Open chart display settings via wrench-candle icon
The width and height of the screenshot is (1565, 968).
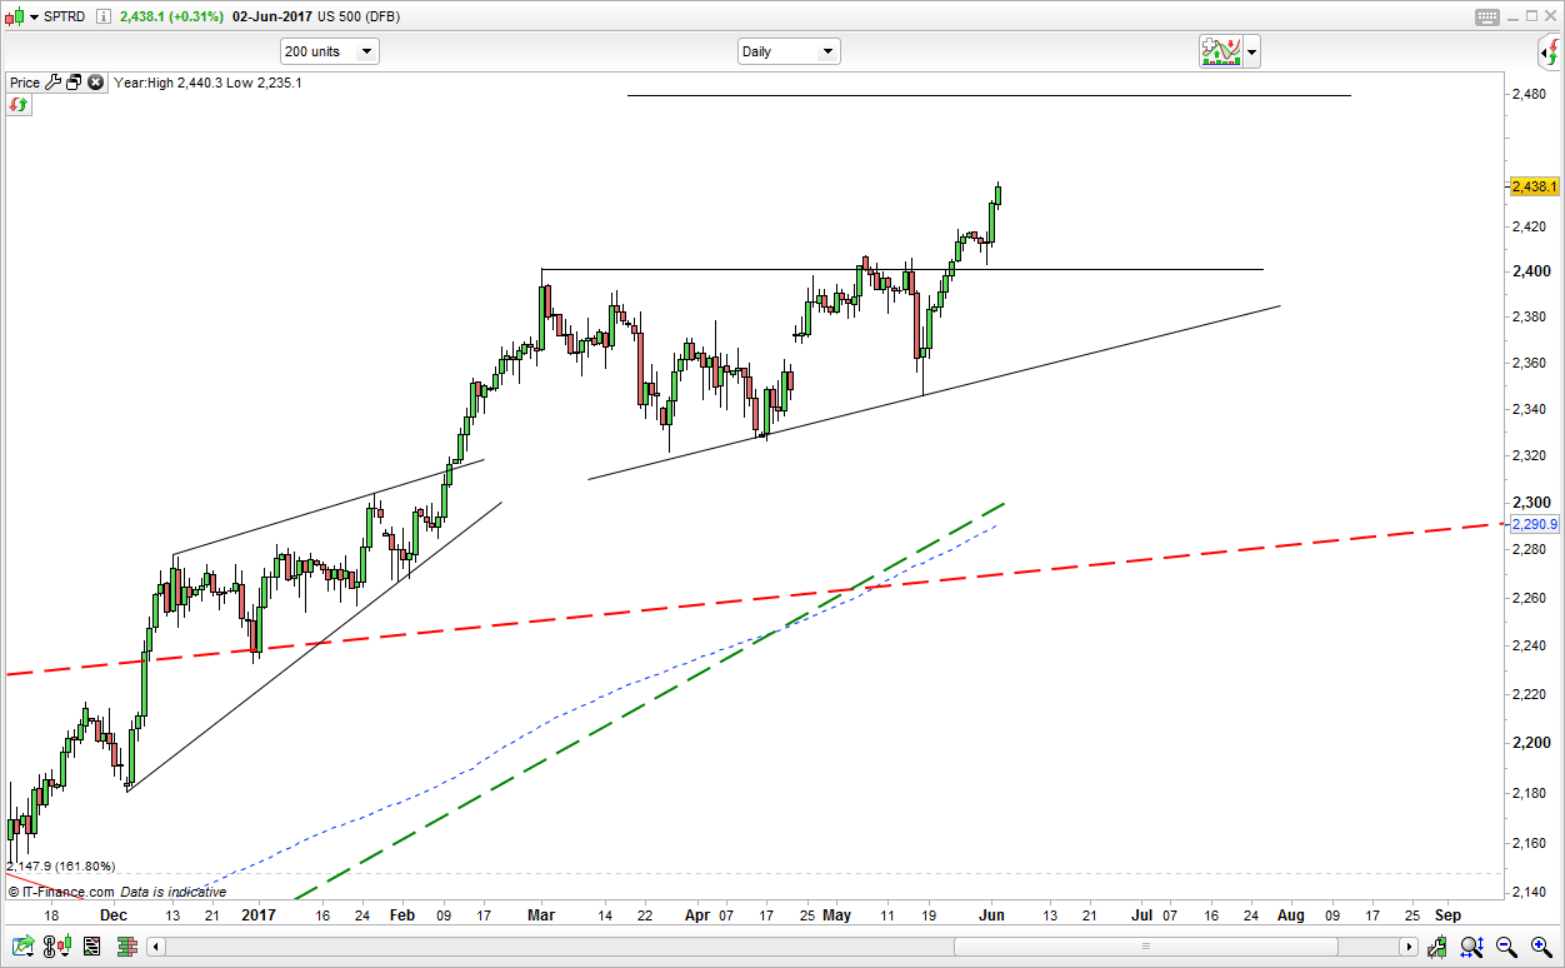(x=1437, y=946)
